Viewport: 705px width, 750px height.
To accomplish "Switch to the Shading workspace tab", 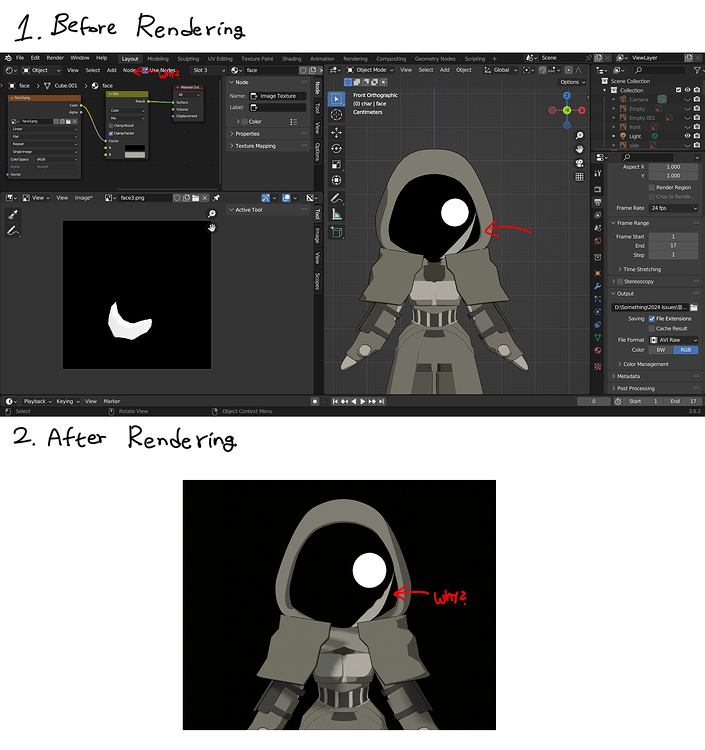I will click(291, 59).
